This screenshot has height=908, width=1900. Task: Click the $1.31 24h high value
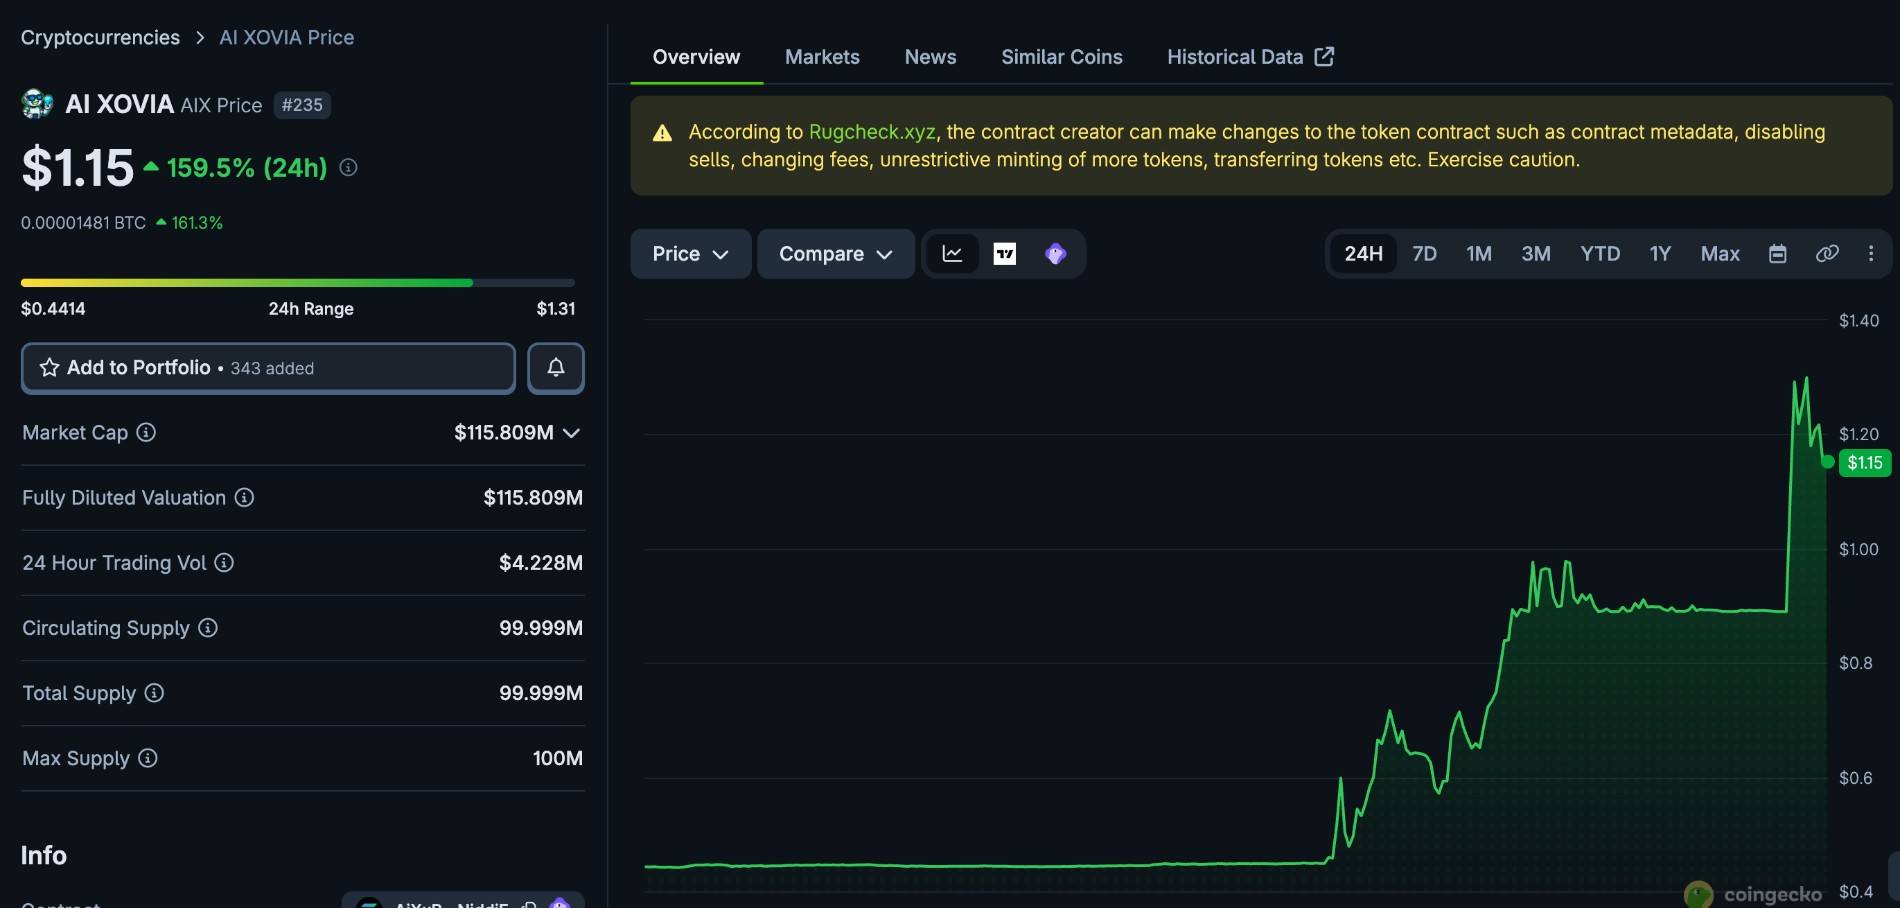556,309
